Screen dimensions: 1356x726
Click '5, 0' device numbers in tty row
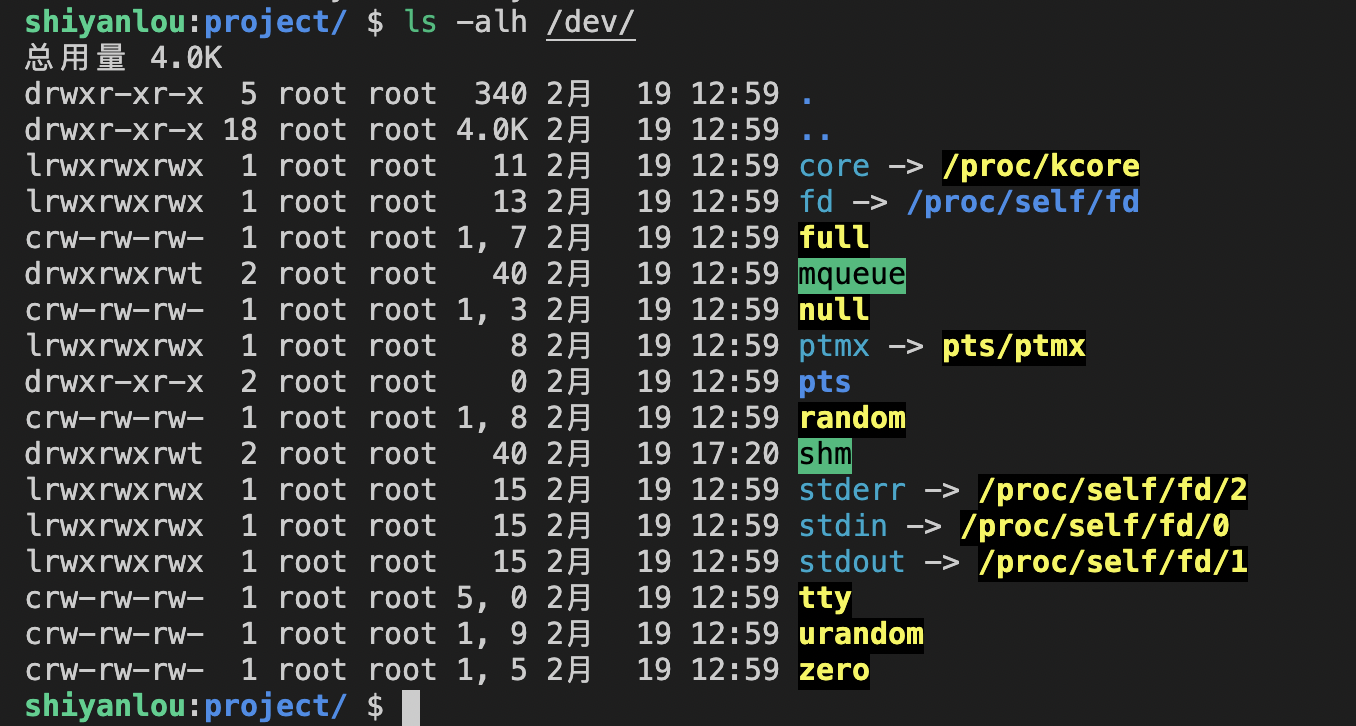click(492, 598)
